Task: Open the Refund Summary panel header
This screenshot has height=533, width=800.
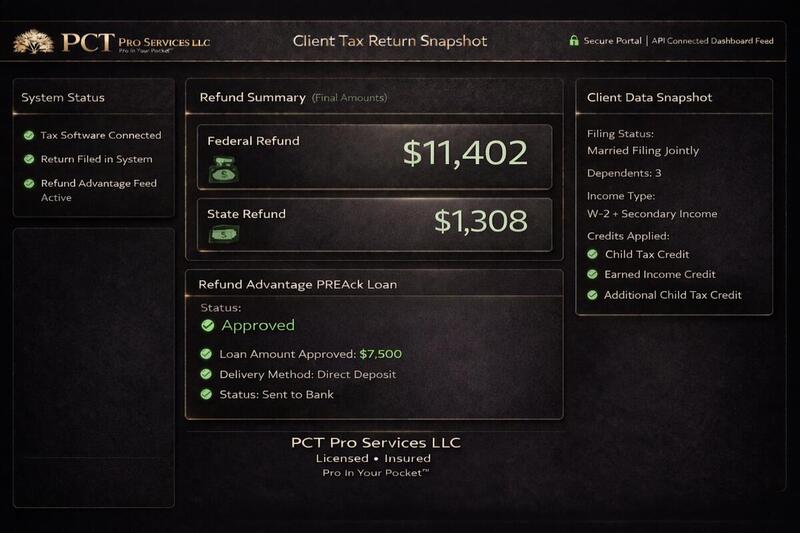Action: [374, 97]
